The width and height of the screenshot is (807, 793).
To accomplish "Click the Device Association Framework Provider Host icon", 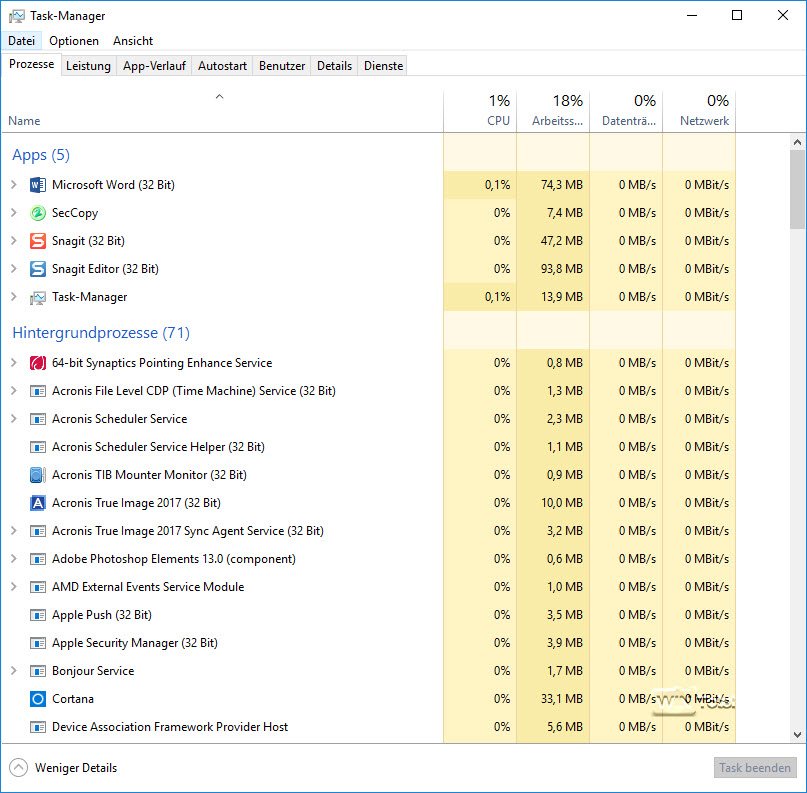I will pyautogui.click(x=38, y=727).
